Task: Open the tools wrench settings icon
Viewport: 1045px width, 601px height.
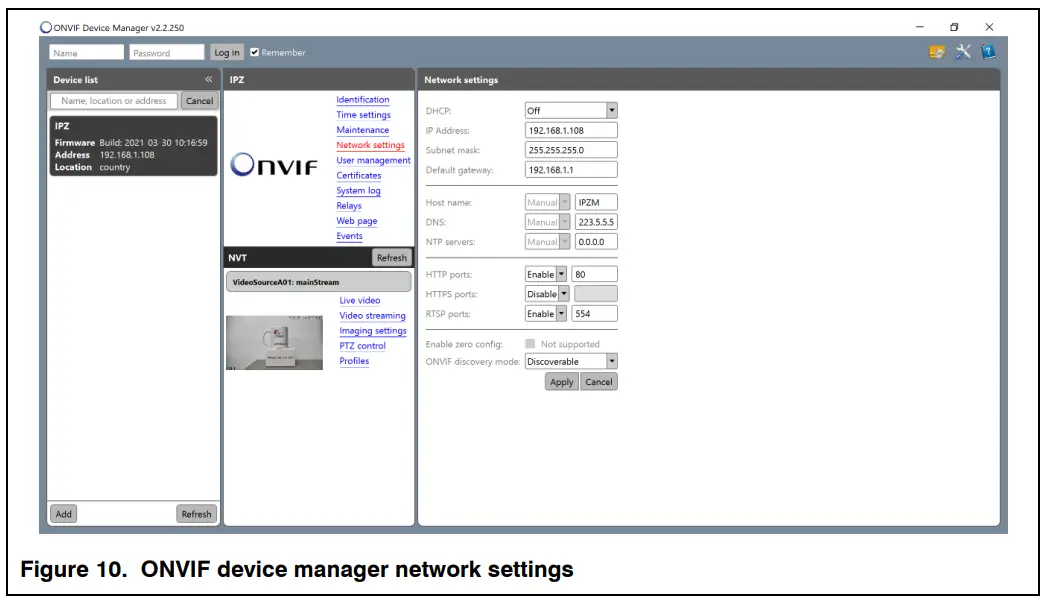Action: pyautogui.click(x=962, y=51)
